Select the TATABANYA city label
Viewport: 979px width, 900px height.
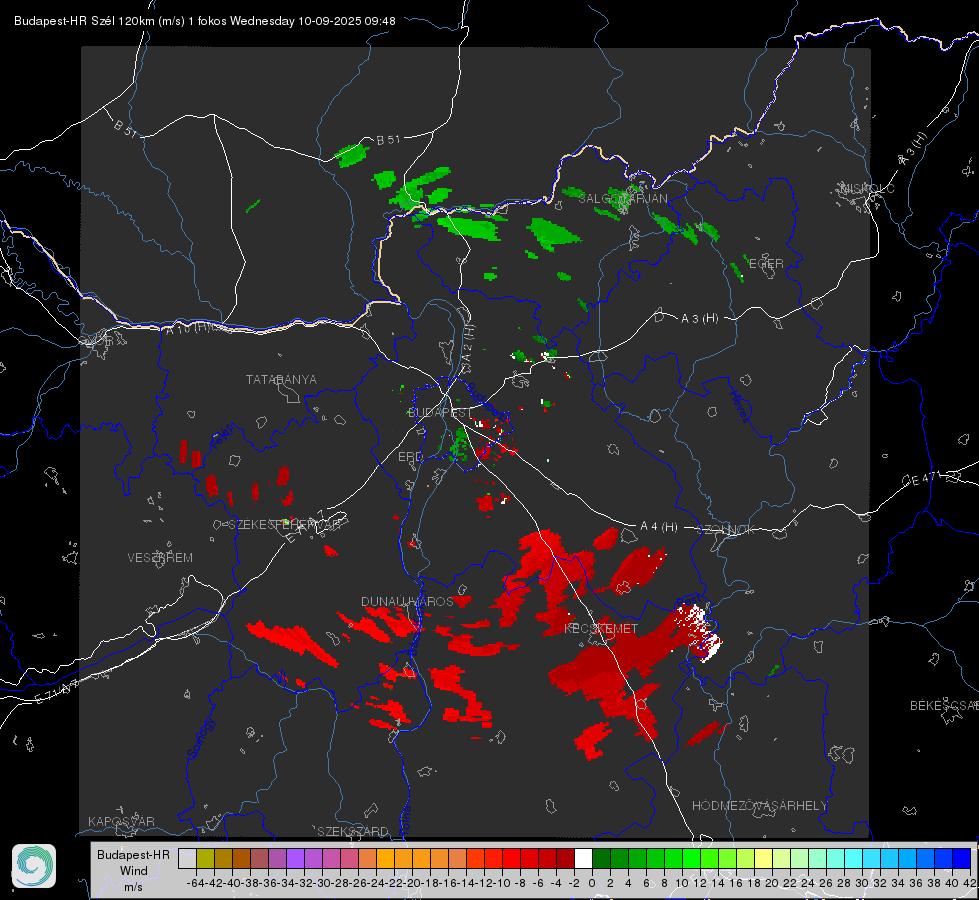281,379
